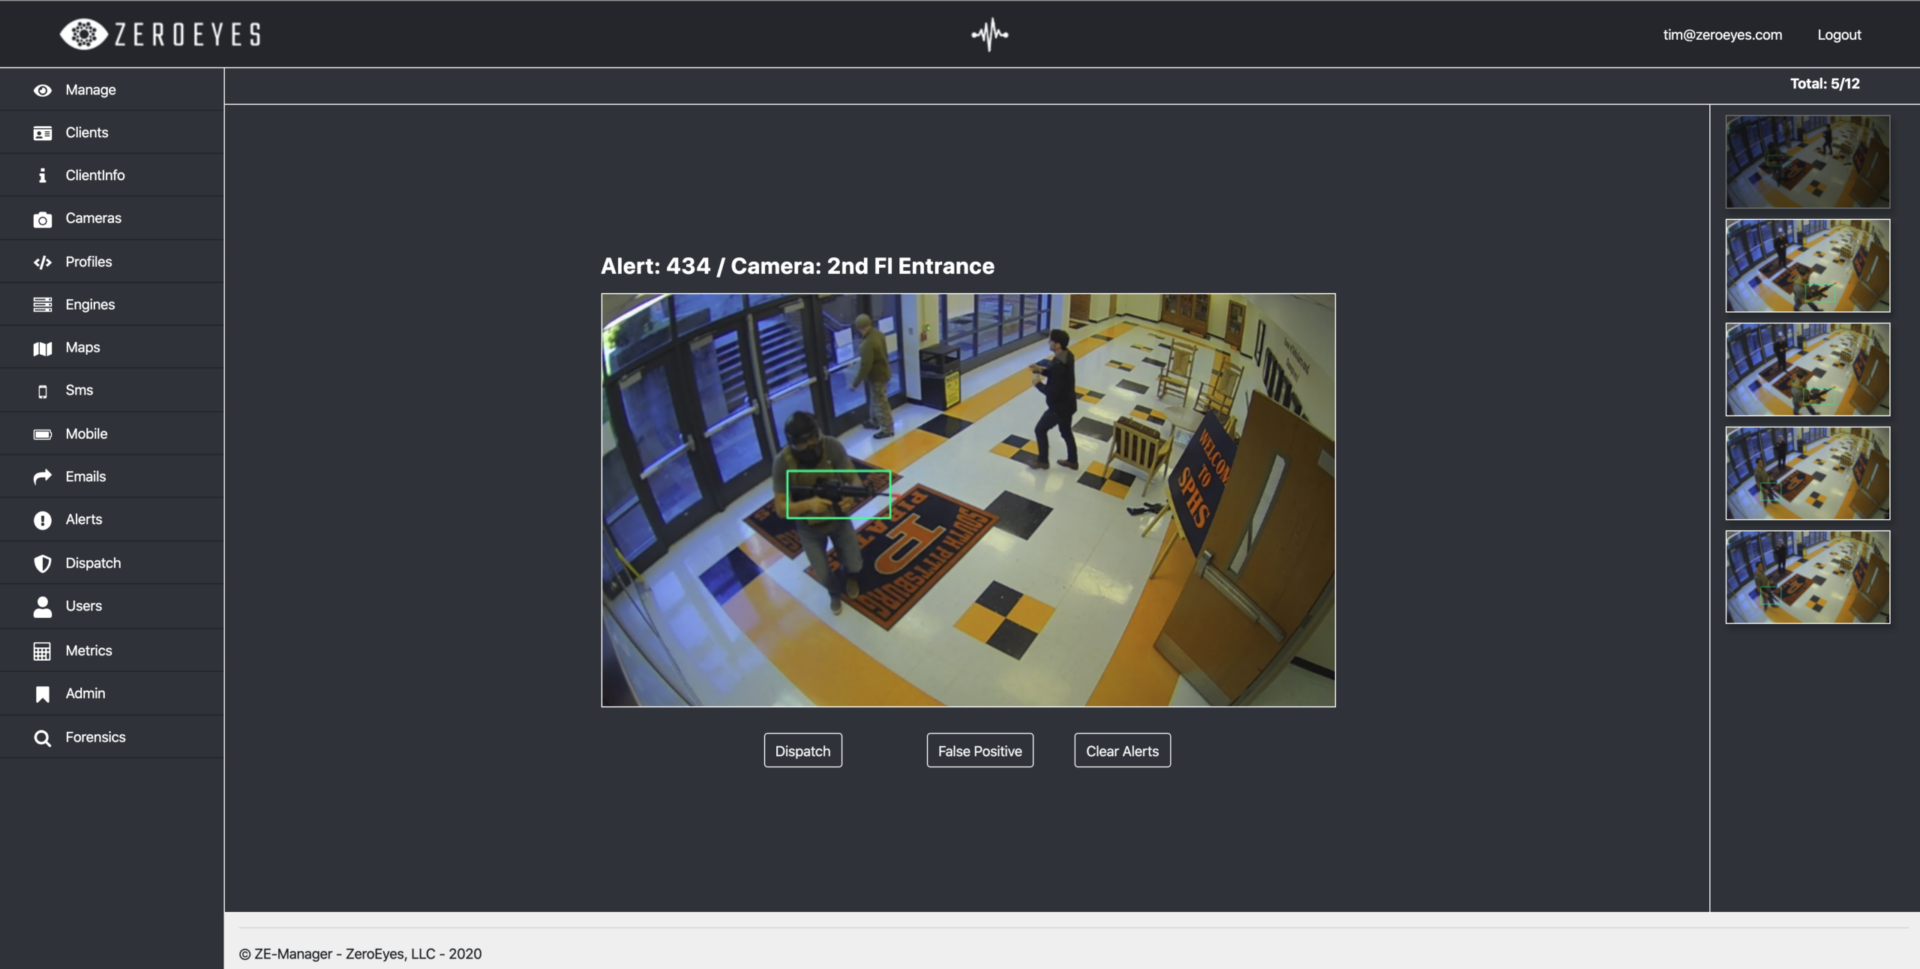This screenshot has height=969, width=1920.
Task: Click the grid icon beside Metrics
Action: 42,651
